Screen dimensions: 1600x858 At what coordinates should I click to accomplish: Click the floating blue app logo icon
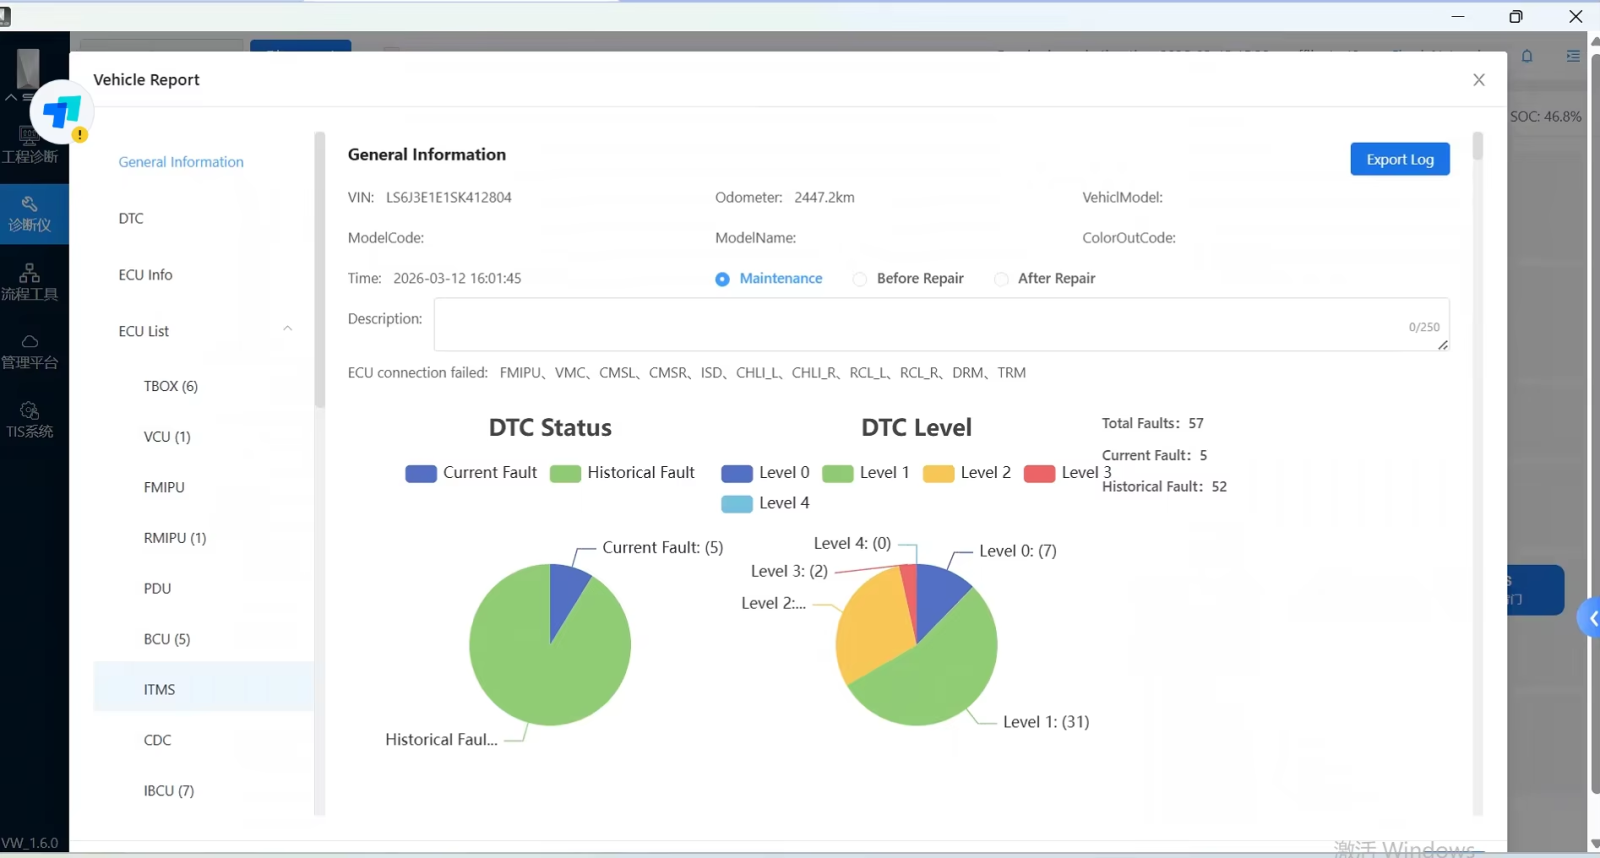point(62,112)
